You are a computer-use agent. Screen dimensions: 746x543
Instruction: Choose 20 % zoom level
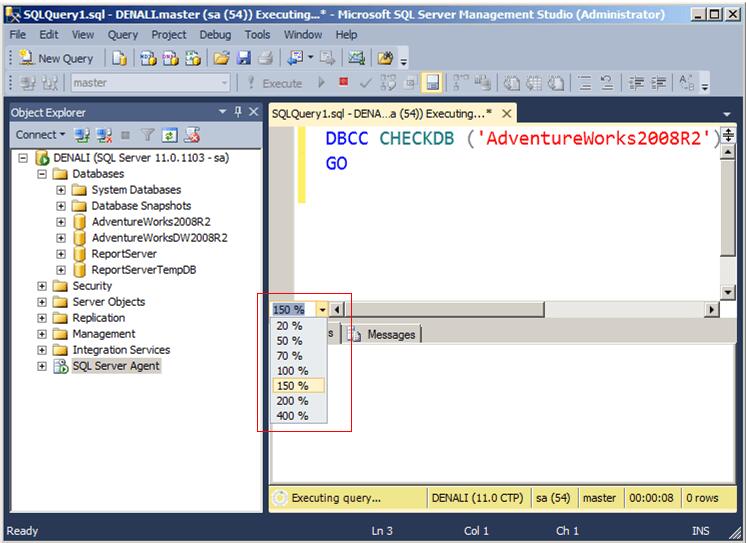(x=299, y=326)
